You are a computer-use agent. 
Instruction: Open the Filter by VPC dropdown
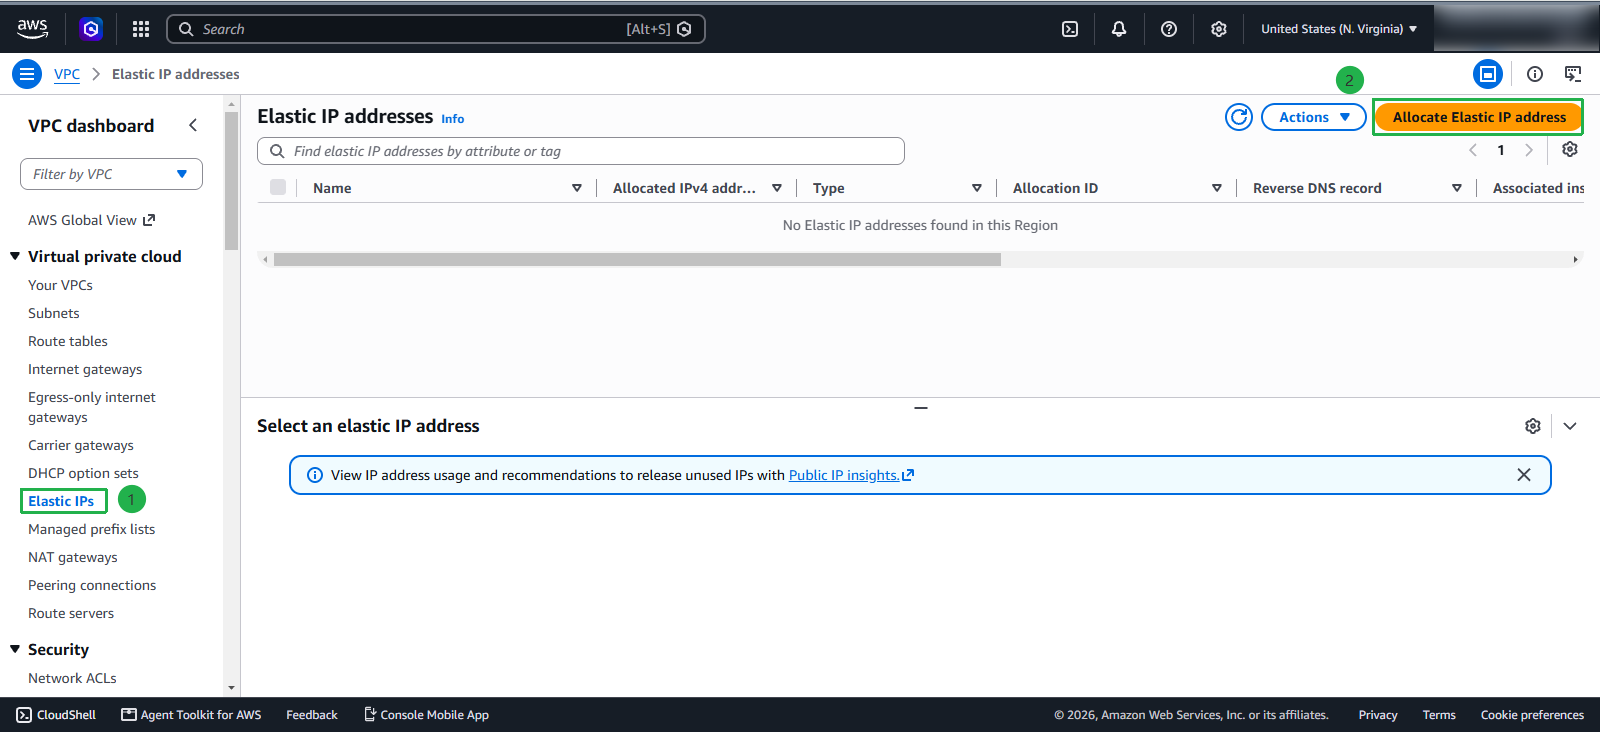(111, 174)
